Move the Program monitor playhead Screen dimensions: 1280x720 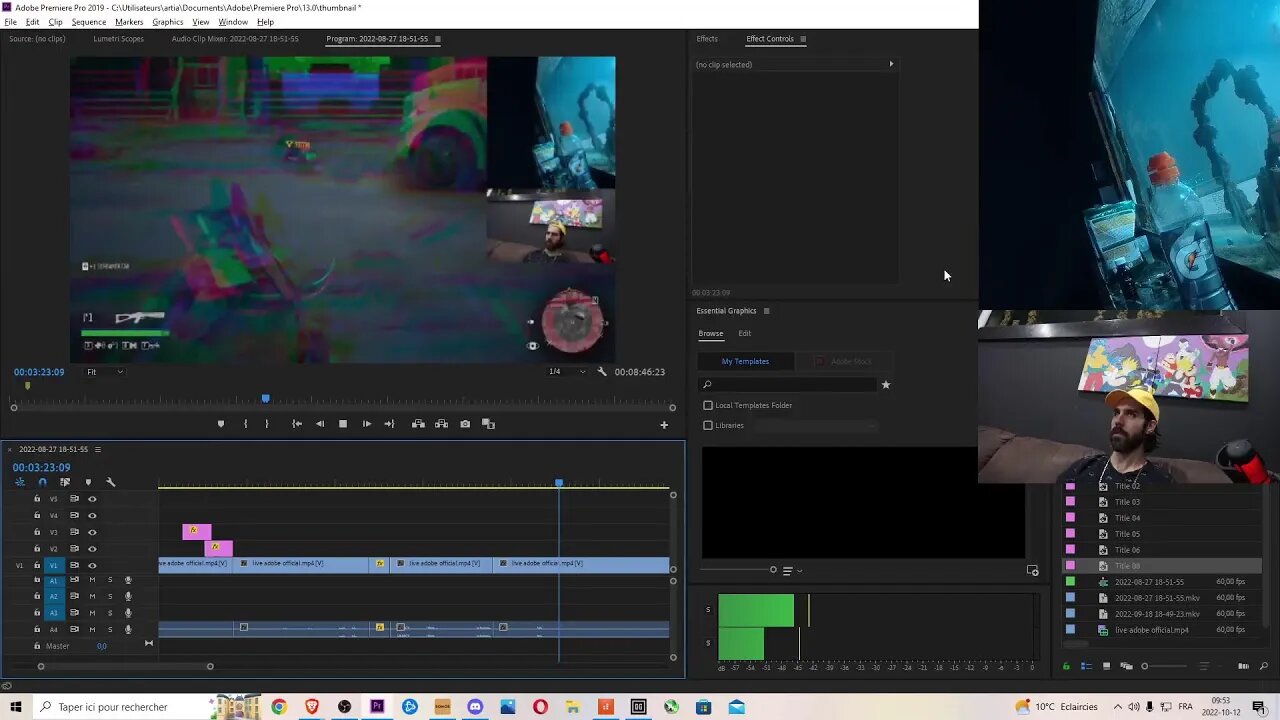coord(265,398)
